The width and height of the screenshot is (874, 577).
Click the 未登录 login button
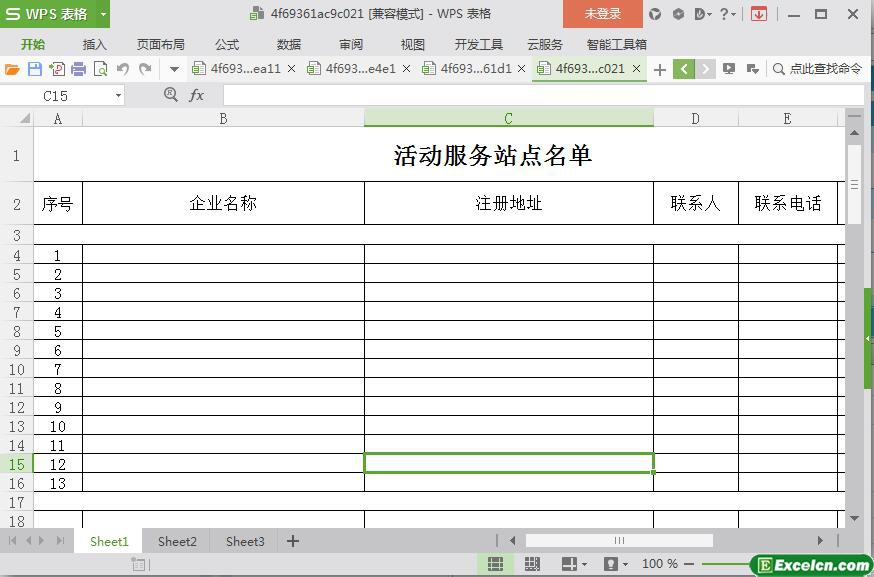coord(603,14)
